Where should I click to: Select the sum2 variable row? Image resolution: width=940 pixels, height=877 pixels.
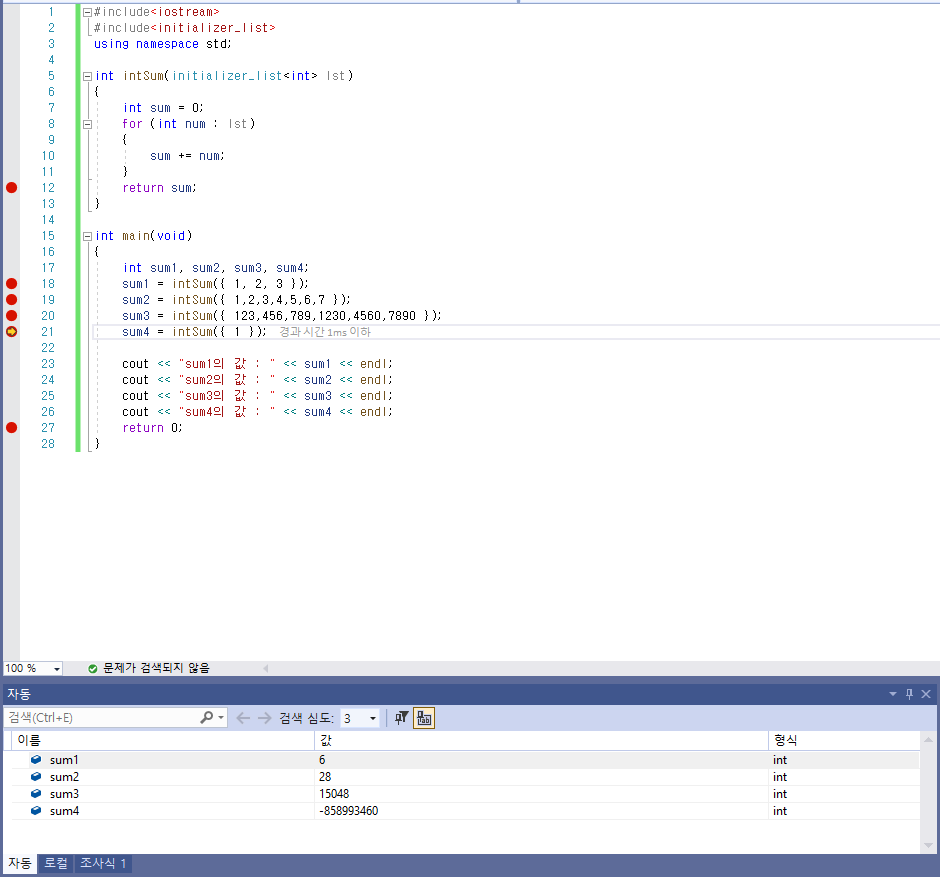click(465, 777)
